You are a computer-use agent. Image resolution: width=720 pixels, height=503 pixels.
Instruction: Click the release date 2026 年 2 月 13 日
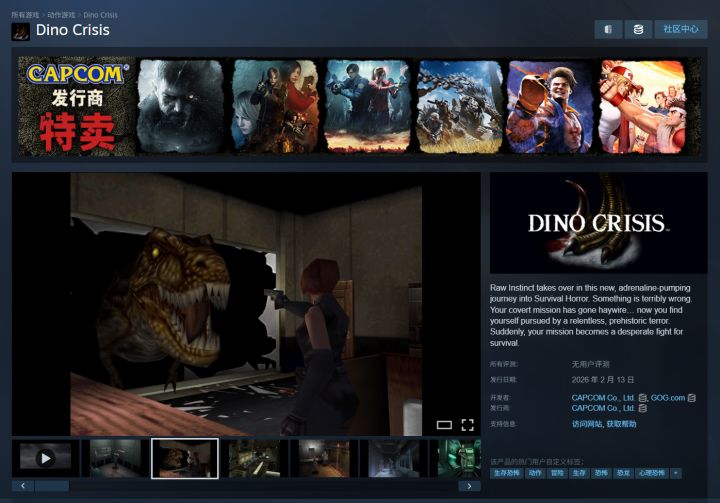pos(603,380)
